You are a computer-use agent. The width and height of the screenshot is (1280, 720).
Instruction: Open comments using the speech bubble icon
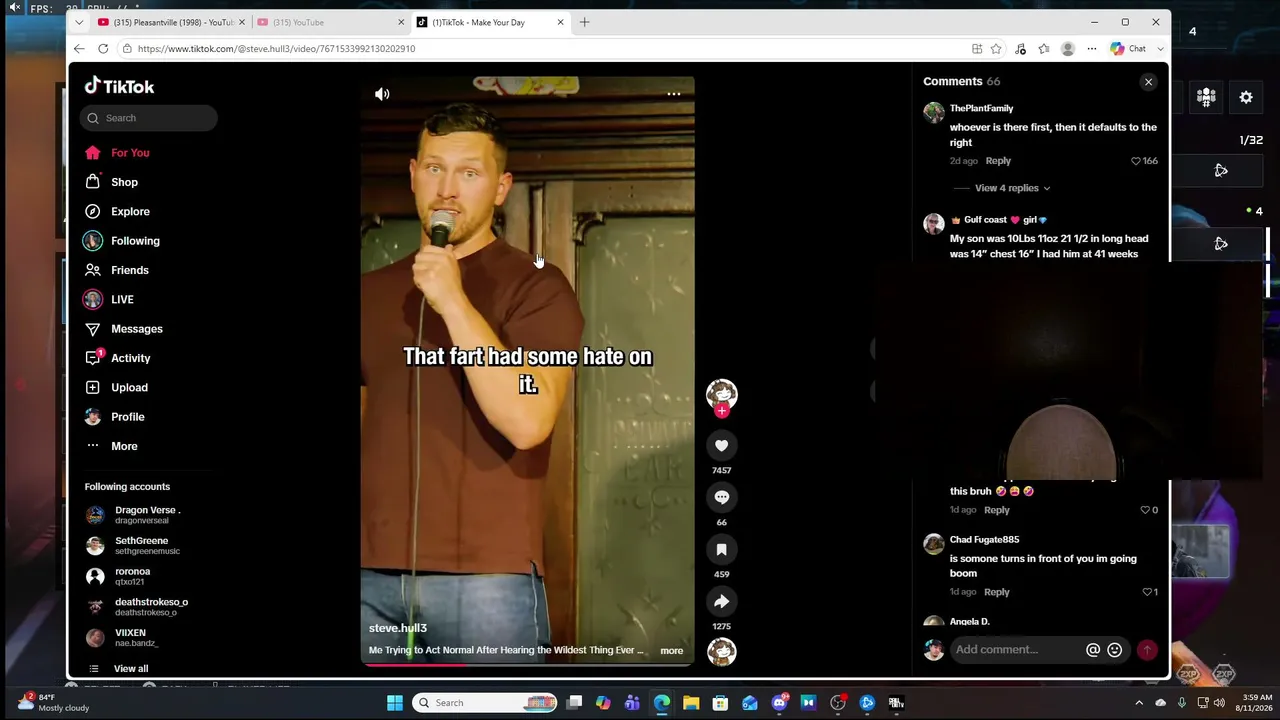pos(722,498)
